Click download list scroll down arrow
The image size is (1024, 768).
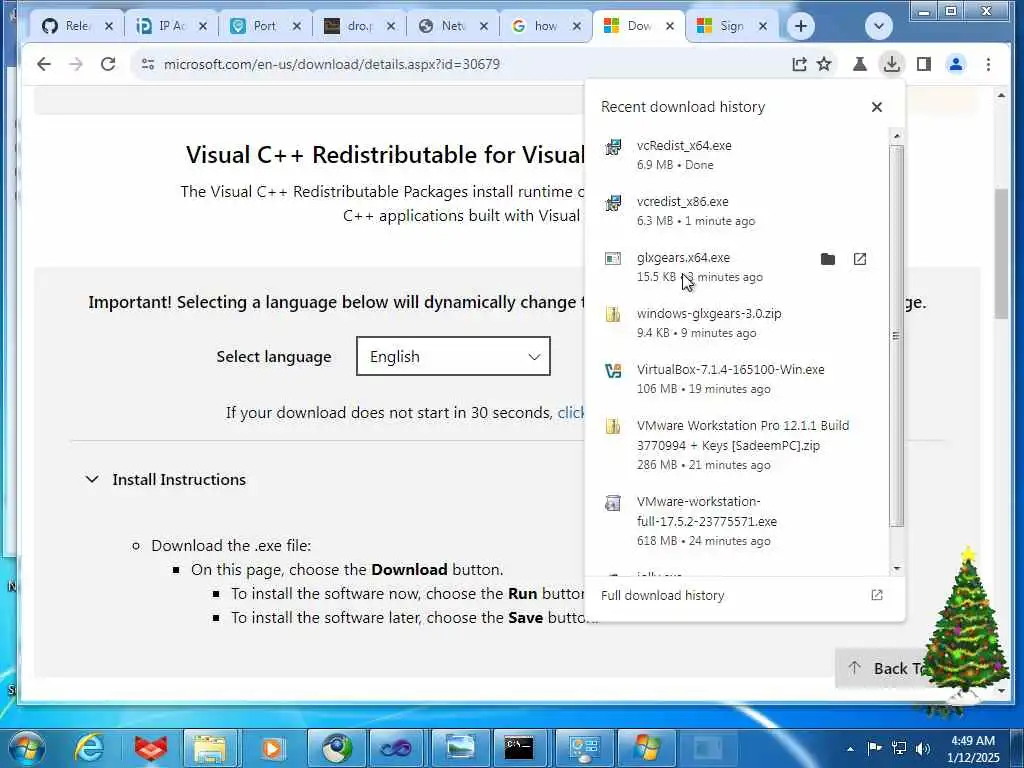point(897,568)
